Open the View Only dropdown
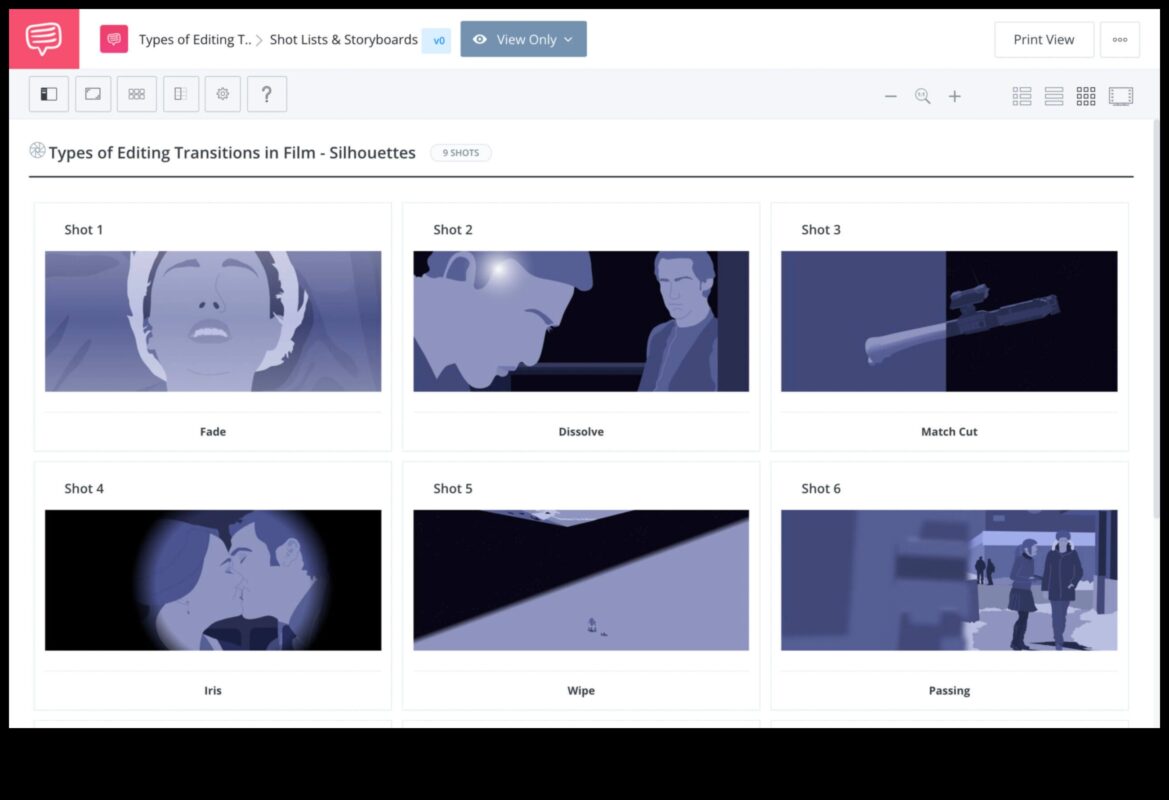1169x800 pixels. pos(523,39)
